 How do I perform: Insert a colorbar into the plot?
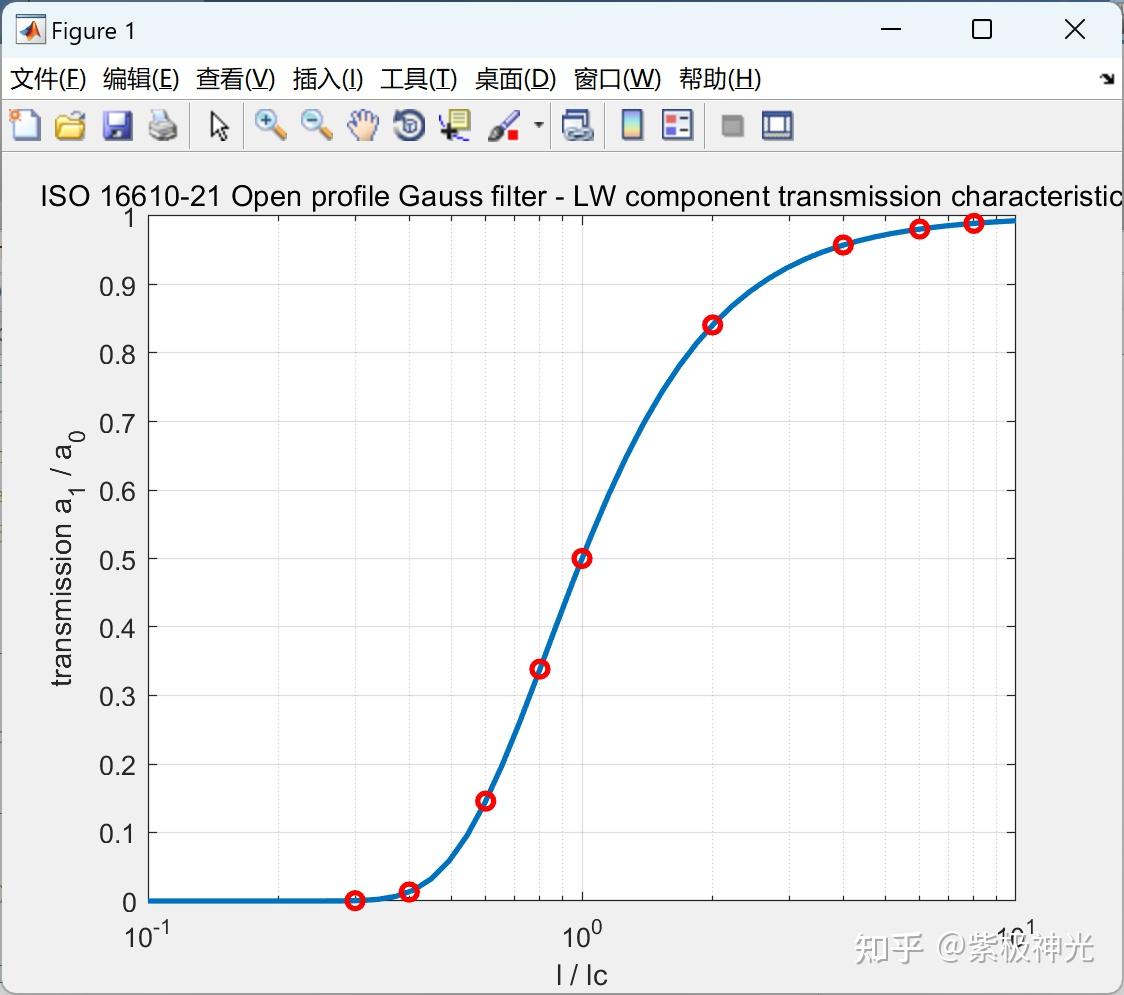point(632,125)
